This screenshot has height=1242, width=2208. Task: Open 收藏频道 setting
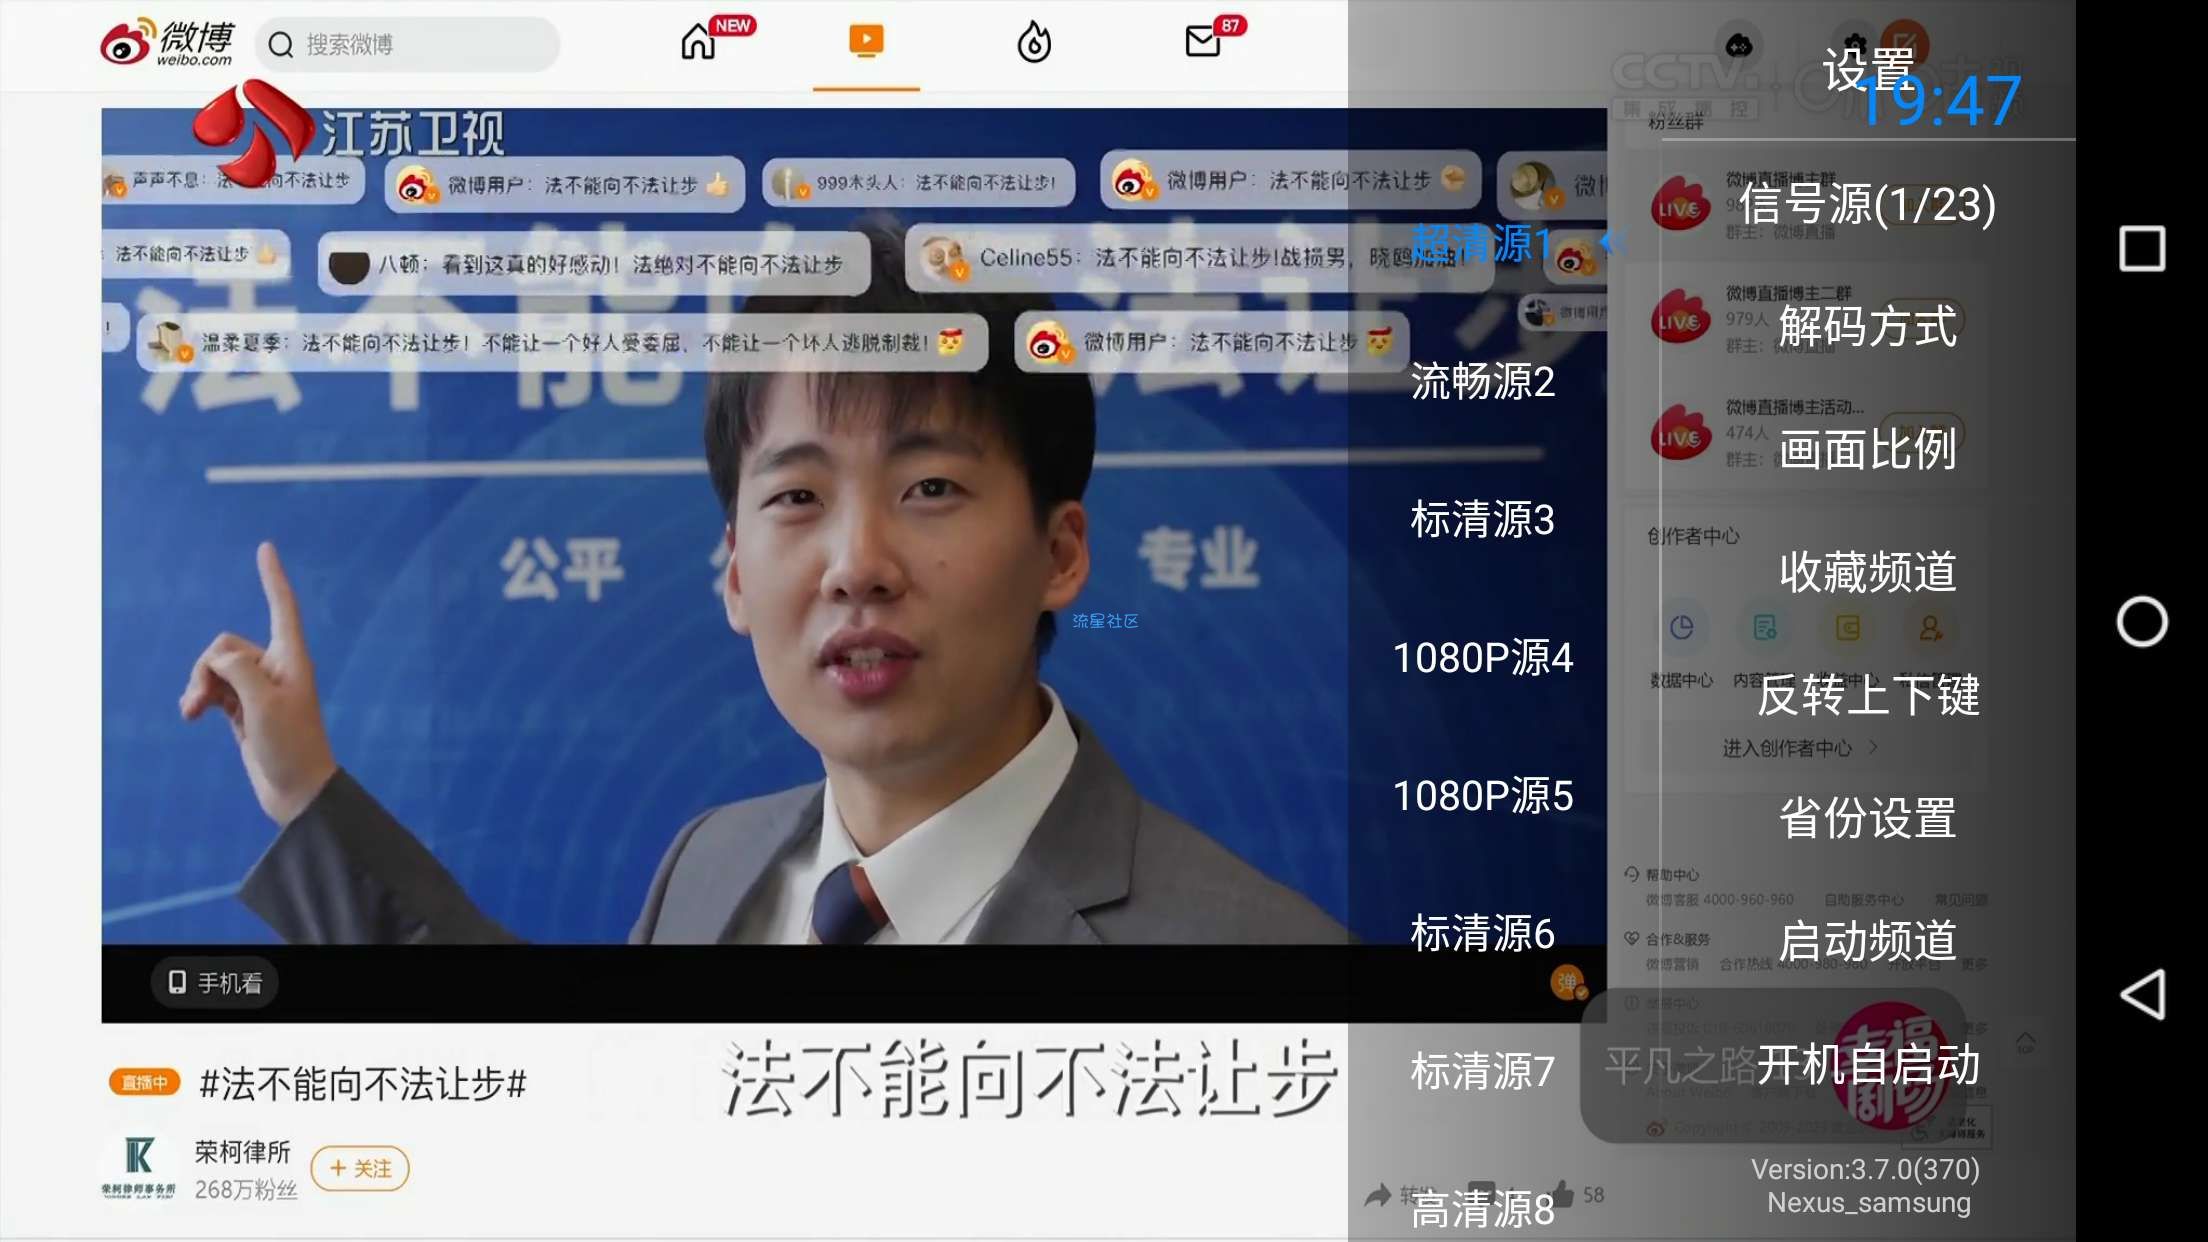pos(1867,573)
